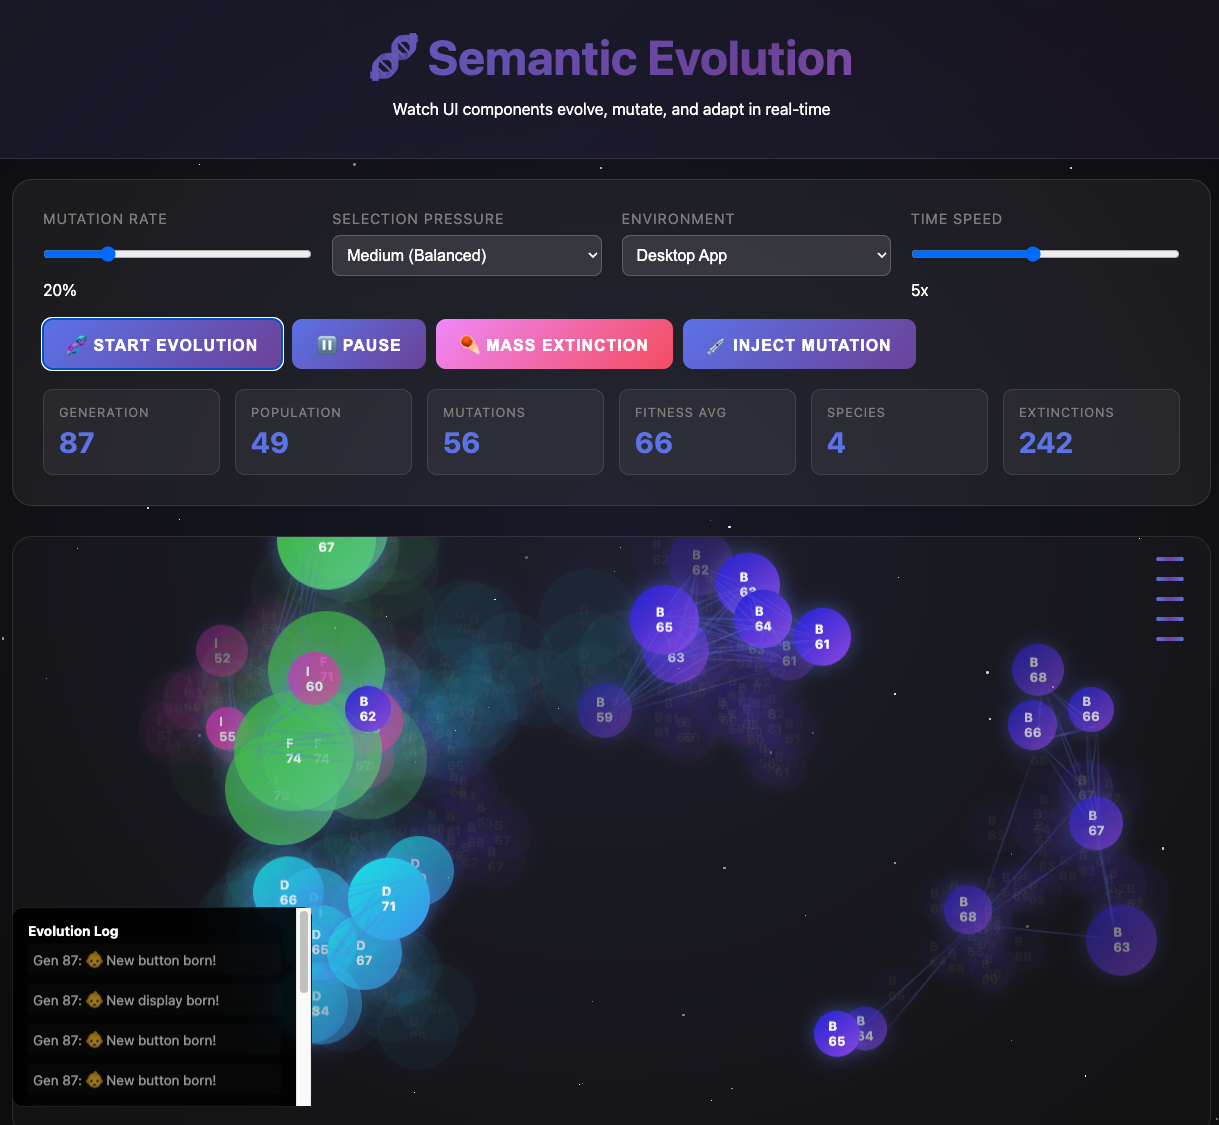Click the syringe icon on the Inject Mutation button
Screen dimensions: 1219x1125
point(714,344)
